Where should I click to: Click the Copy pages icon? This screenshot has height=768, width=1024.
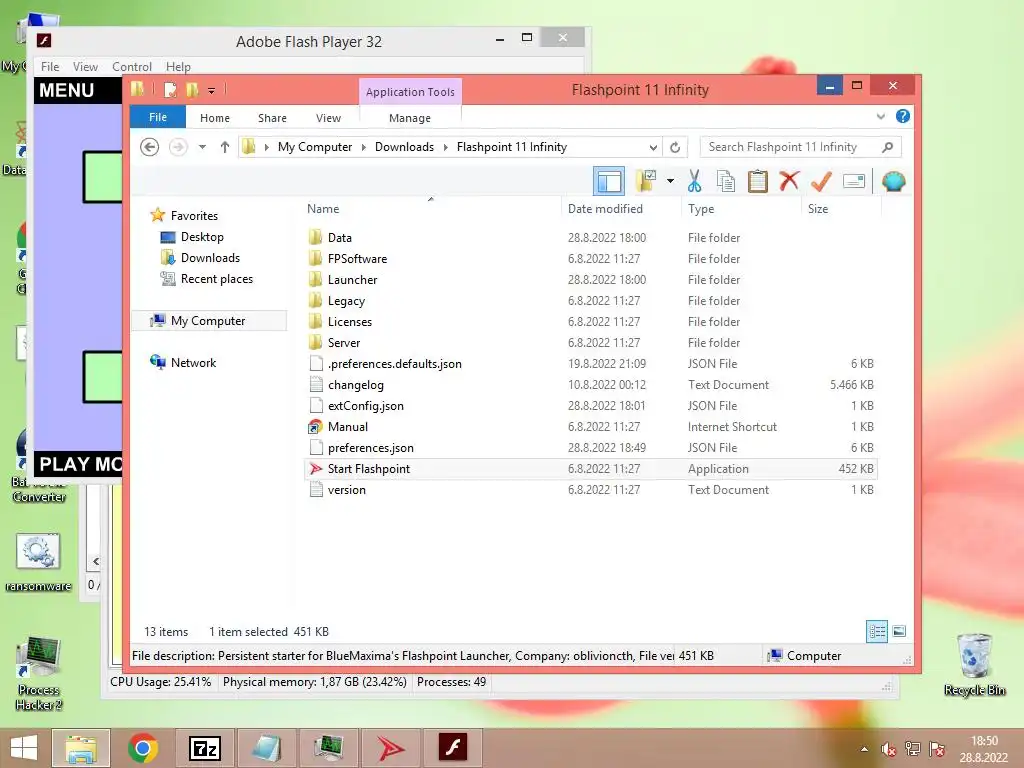pos(726,181)
